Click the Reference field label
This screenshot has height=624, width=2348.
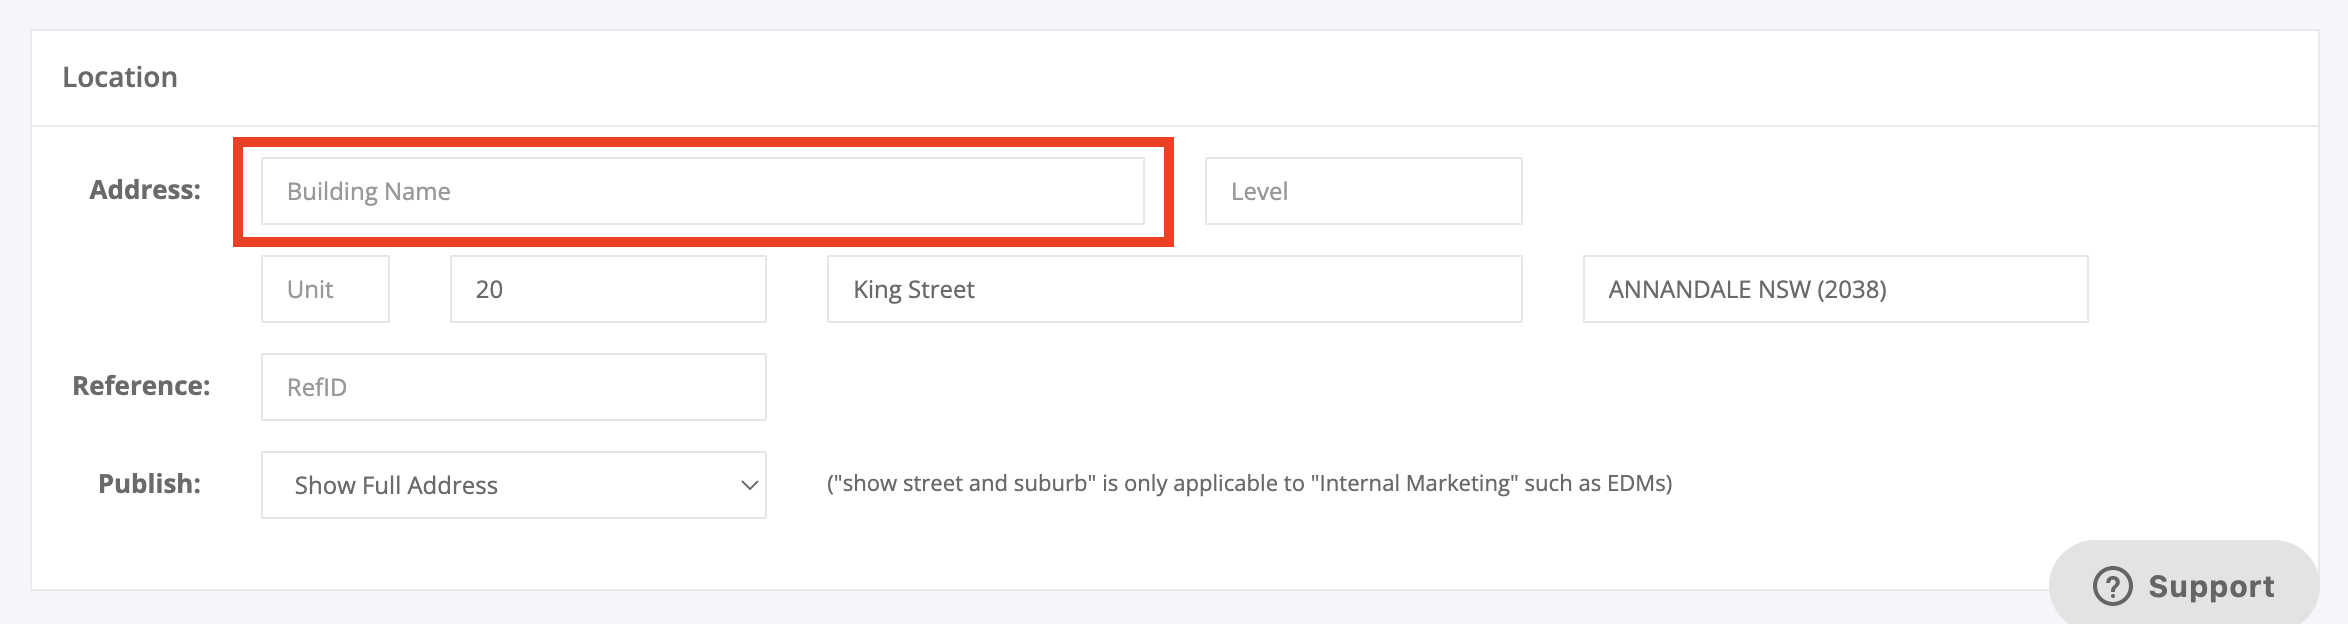pos(141,386)
